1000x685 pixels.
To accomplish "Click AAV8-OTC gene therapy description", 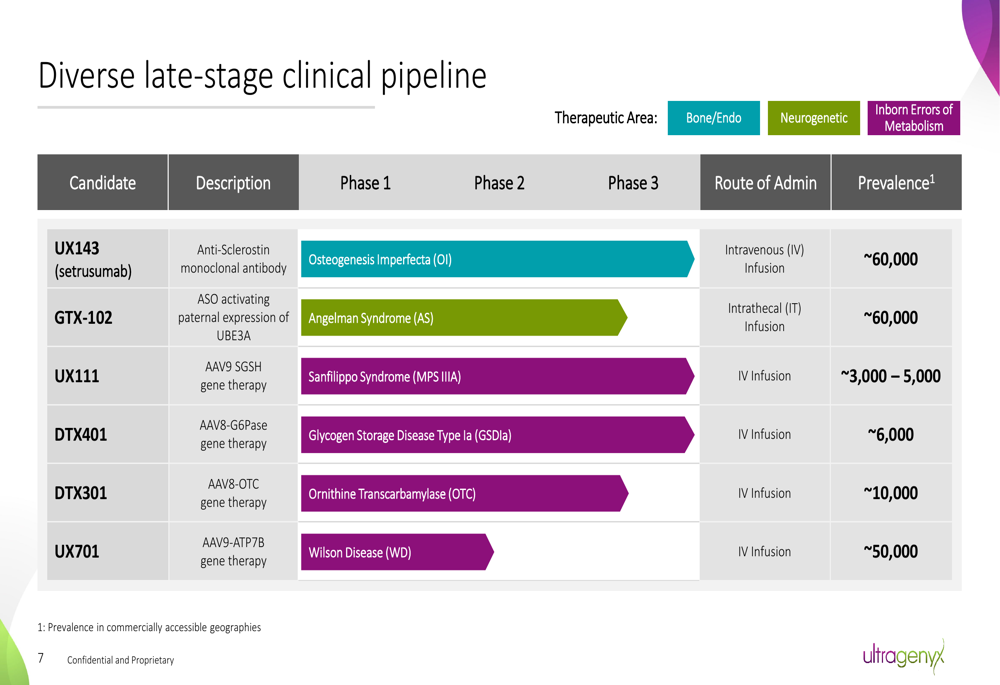I will (x=233, y=493).
